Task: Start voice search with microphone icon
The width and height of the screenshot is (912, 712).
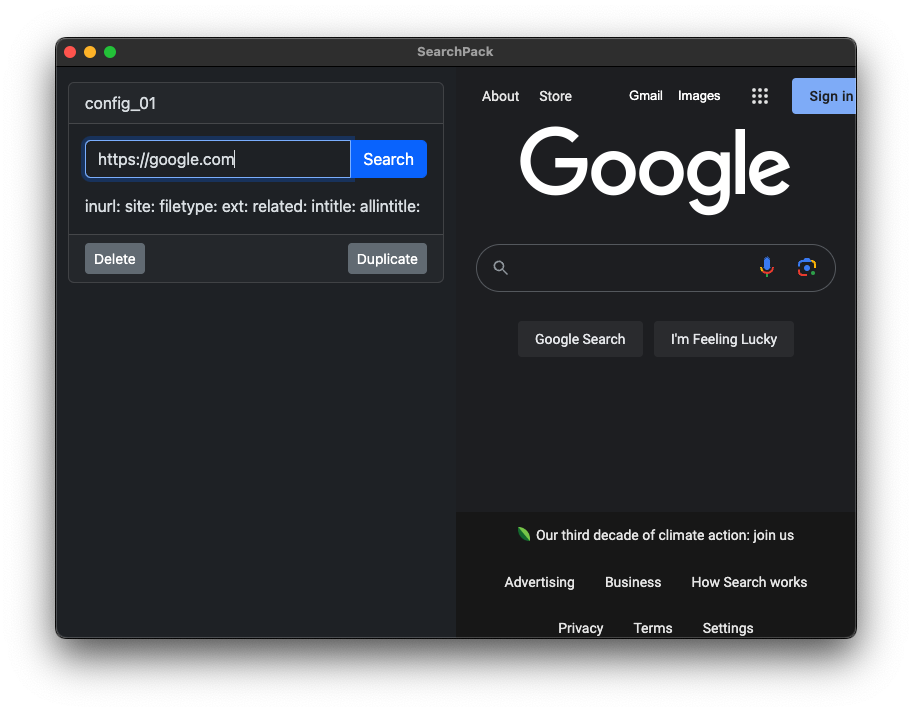Action: tap(767, 267)
